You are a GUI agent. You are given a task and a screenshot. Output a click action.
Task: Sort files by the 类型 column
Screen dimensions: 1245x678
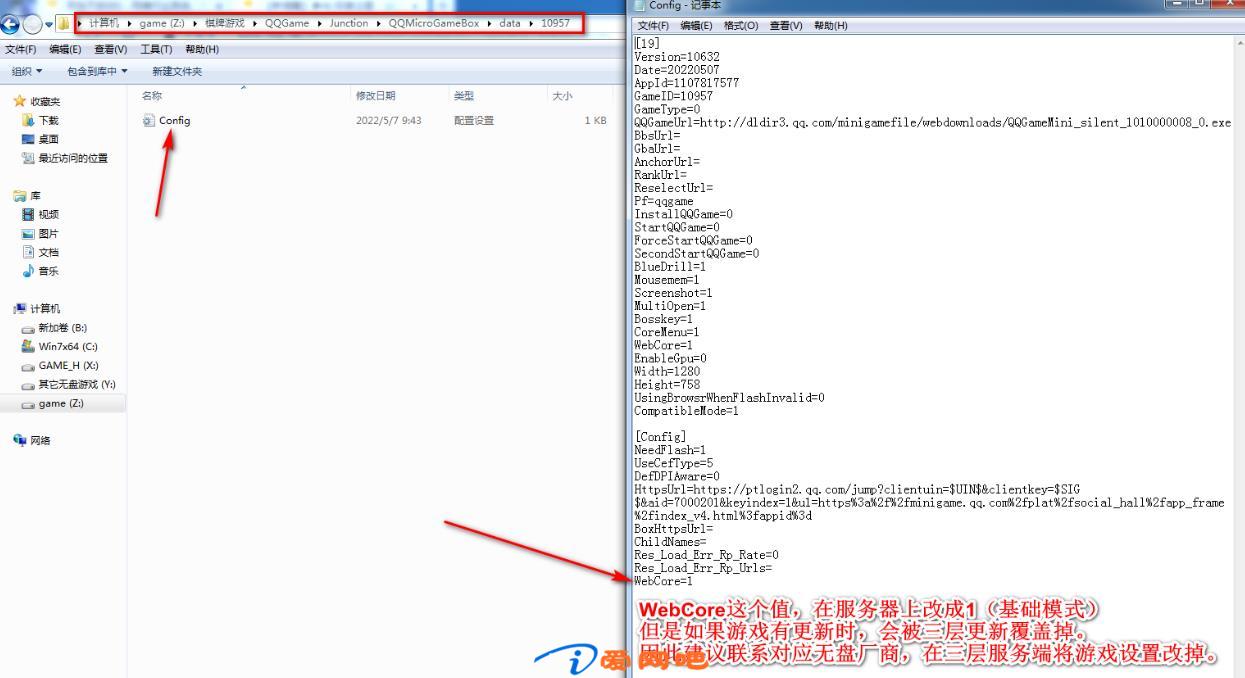pos(463,96)
